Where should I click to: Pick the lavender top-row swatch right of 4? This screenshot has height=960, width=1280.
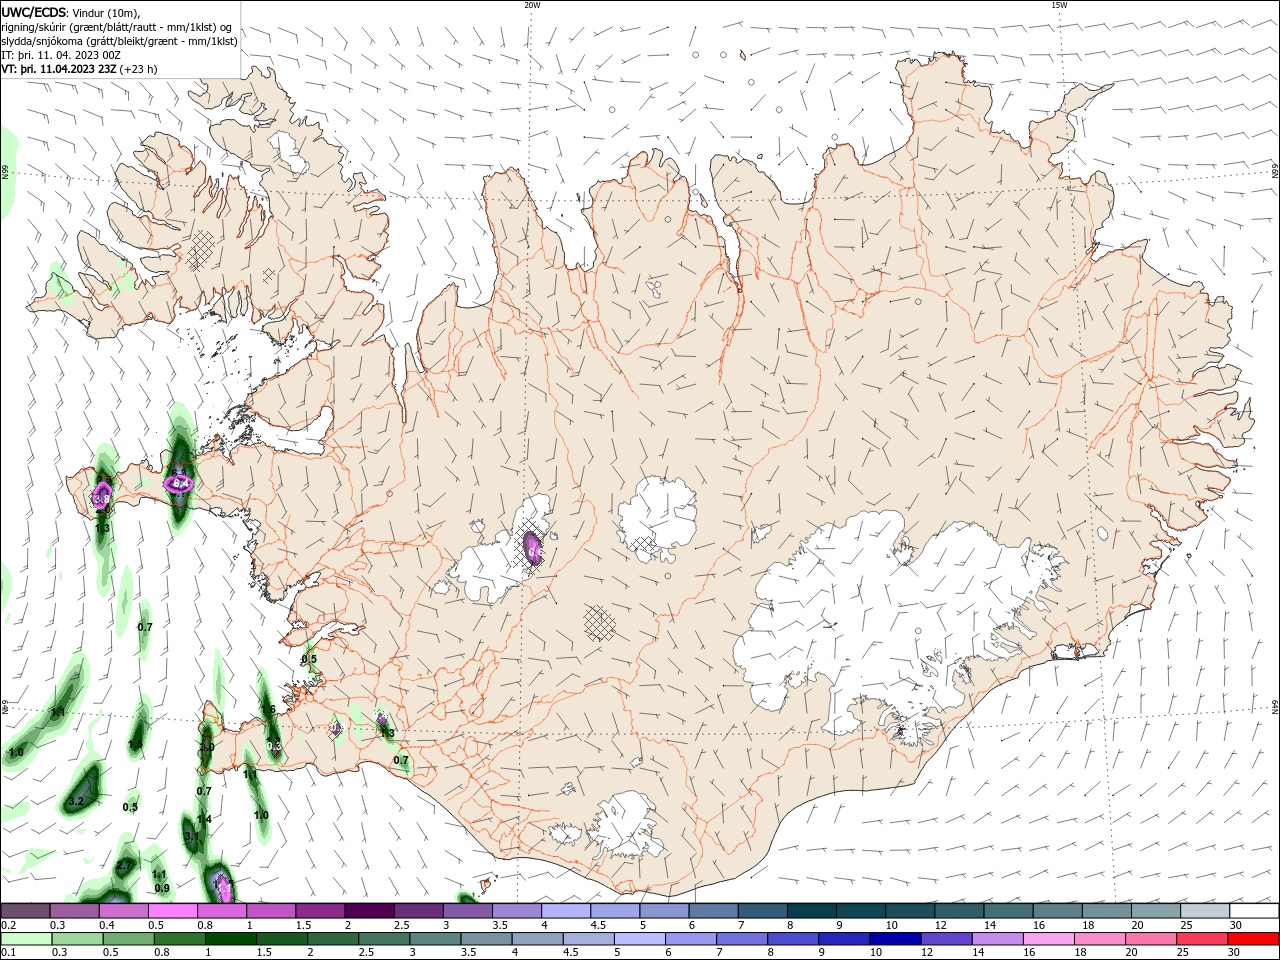click(x=564, y=910)
